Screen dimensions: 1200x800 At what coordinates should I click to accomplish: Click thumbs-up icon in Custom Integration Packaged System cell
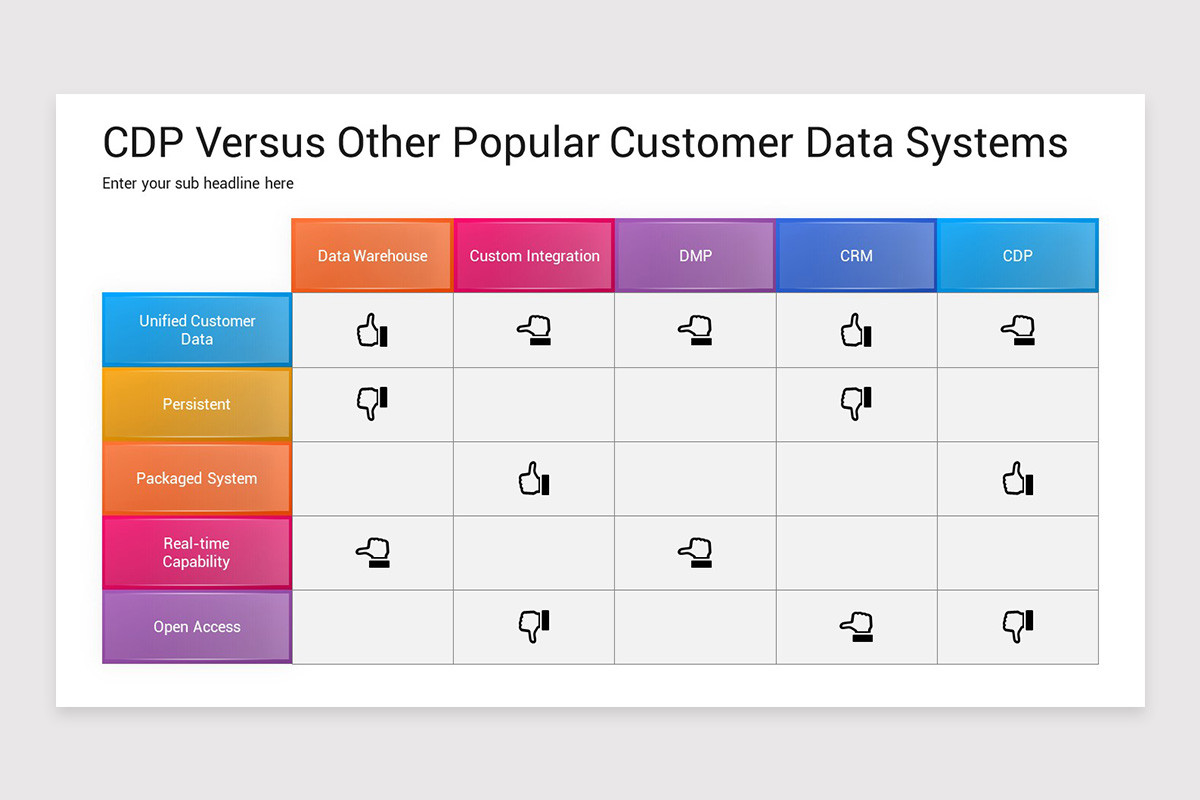(x=534, y=478)
